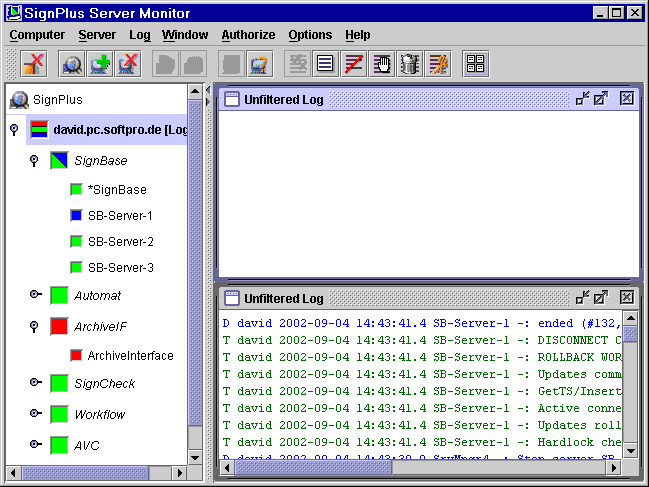Open the Authorize menu
Image resolution: width=649 pixels, height=487 pixels.
click(247, 35)
